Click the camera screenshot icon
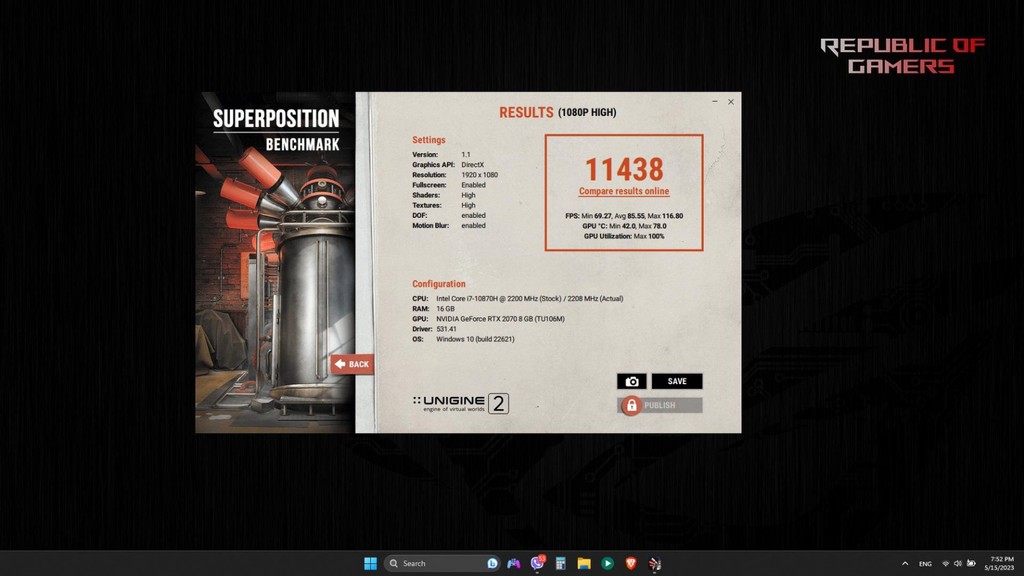Screen dimensions: 1024x576 click(x=632, y=381)
